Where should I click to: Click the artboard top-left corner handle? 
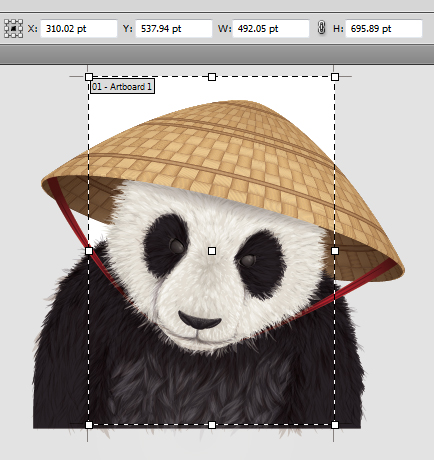pos(89,77)
